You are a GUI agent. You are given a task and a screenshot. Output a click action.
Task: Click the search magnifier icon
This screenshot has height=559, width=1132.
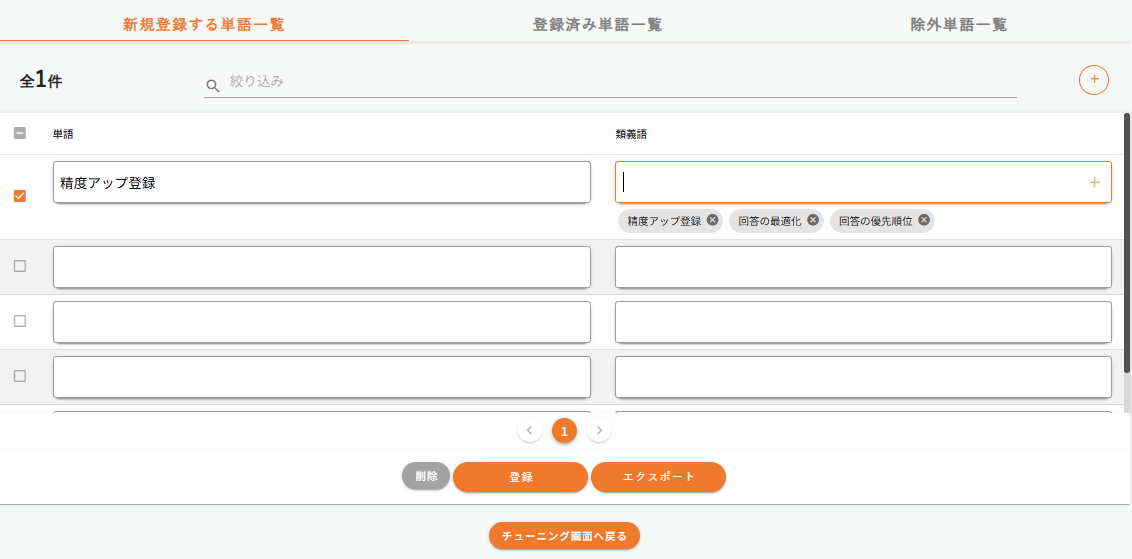(x=212, y=86)
